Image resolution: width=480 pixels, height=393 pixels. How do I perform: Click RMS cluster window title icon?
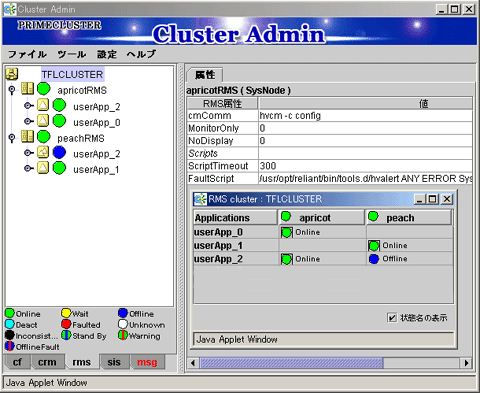click(200, 199)
